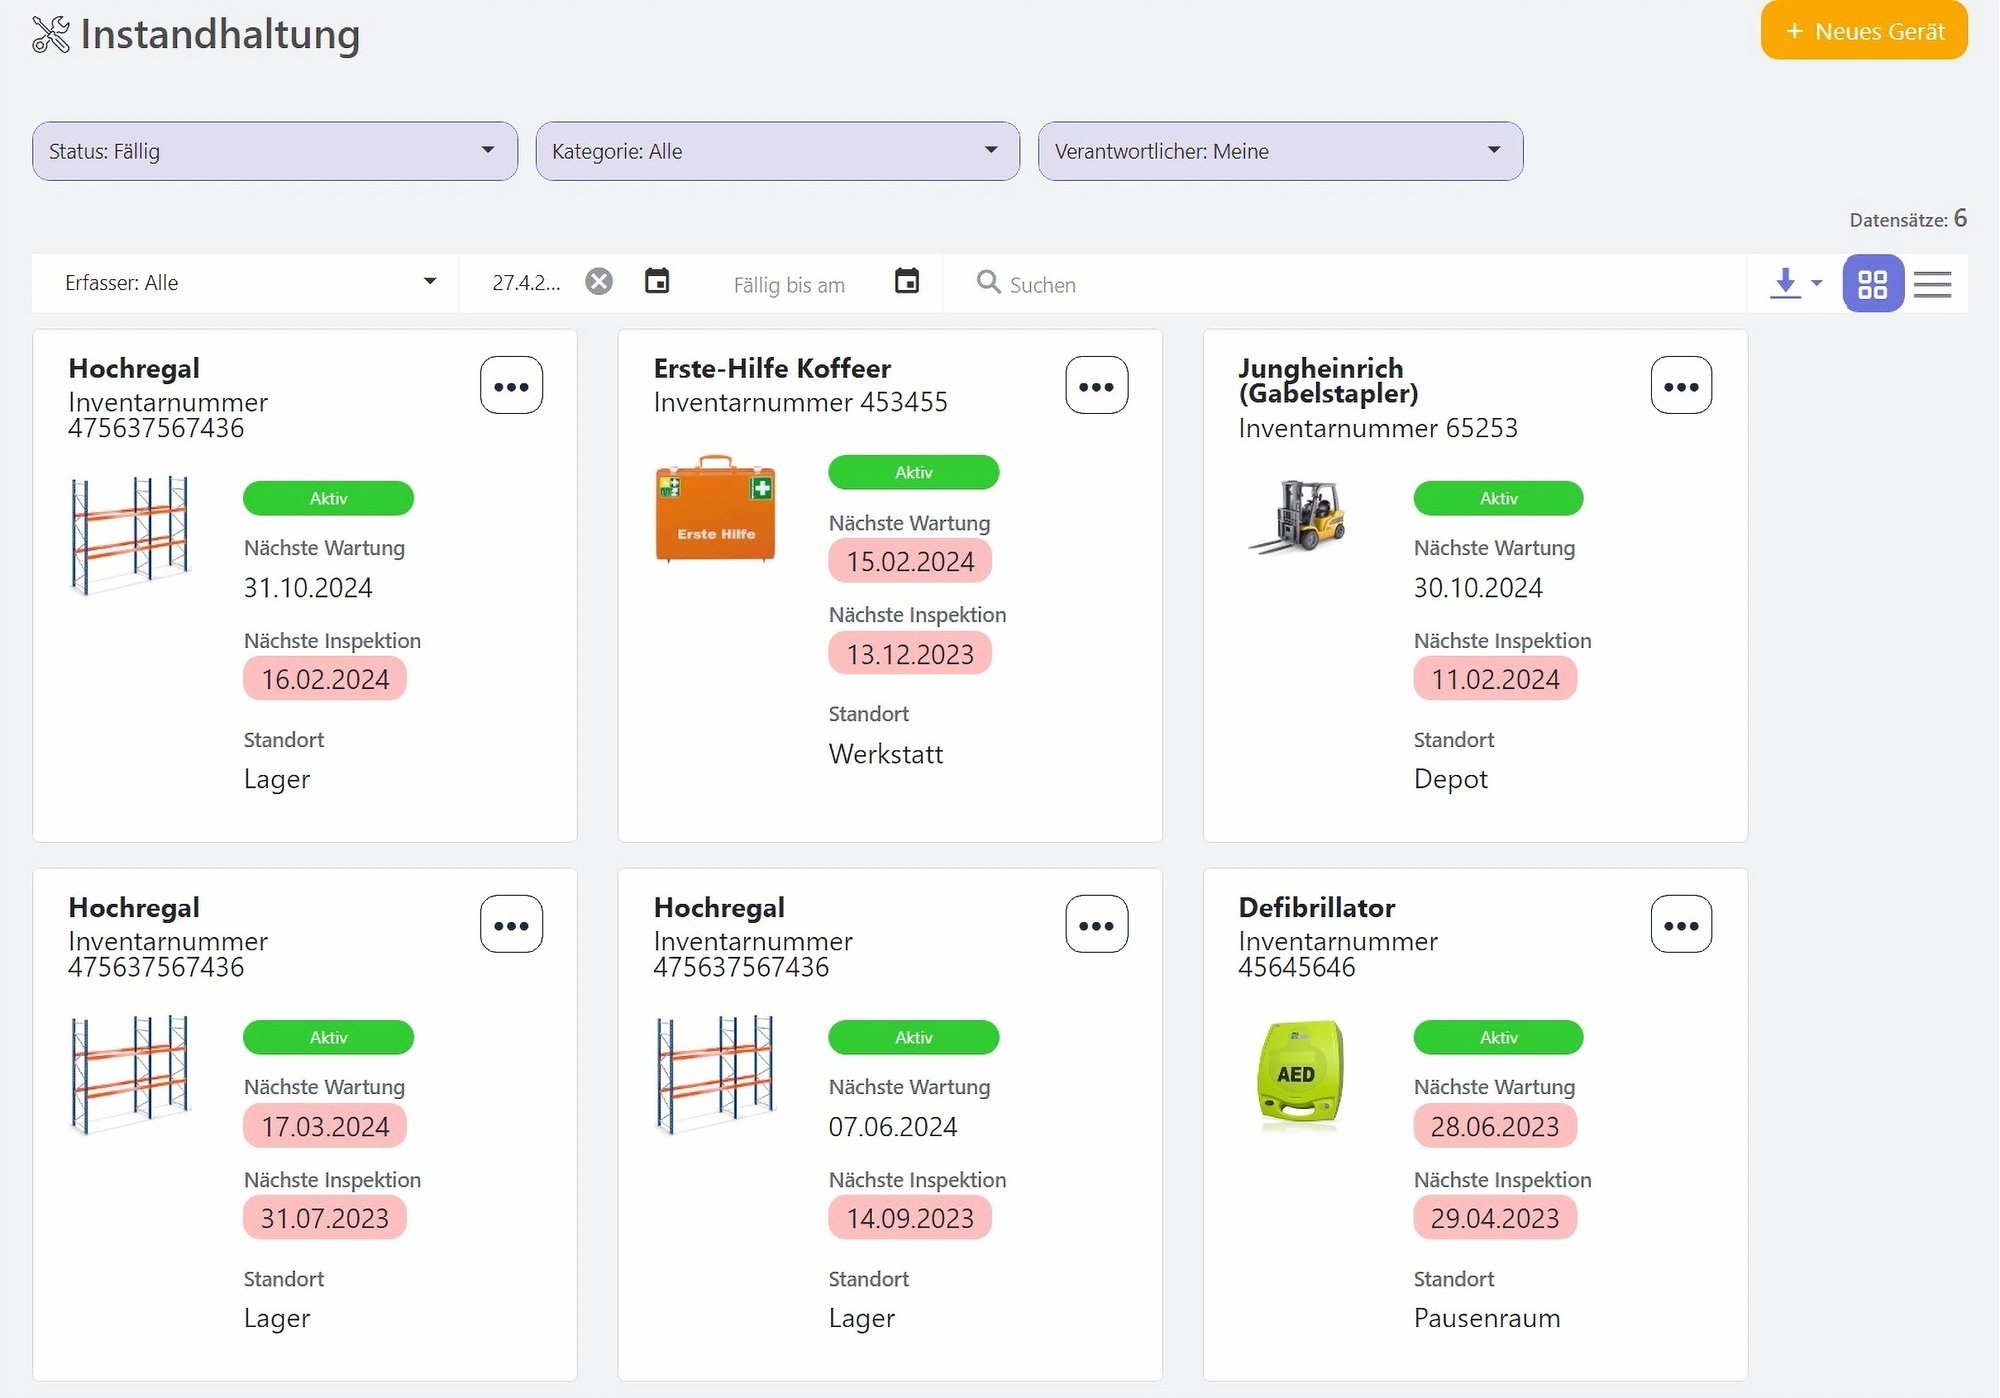Open calendar for 'Fällig bis am'

(x=906, y=282)
